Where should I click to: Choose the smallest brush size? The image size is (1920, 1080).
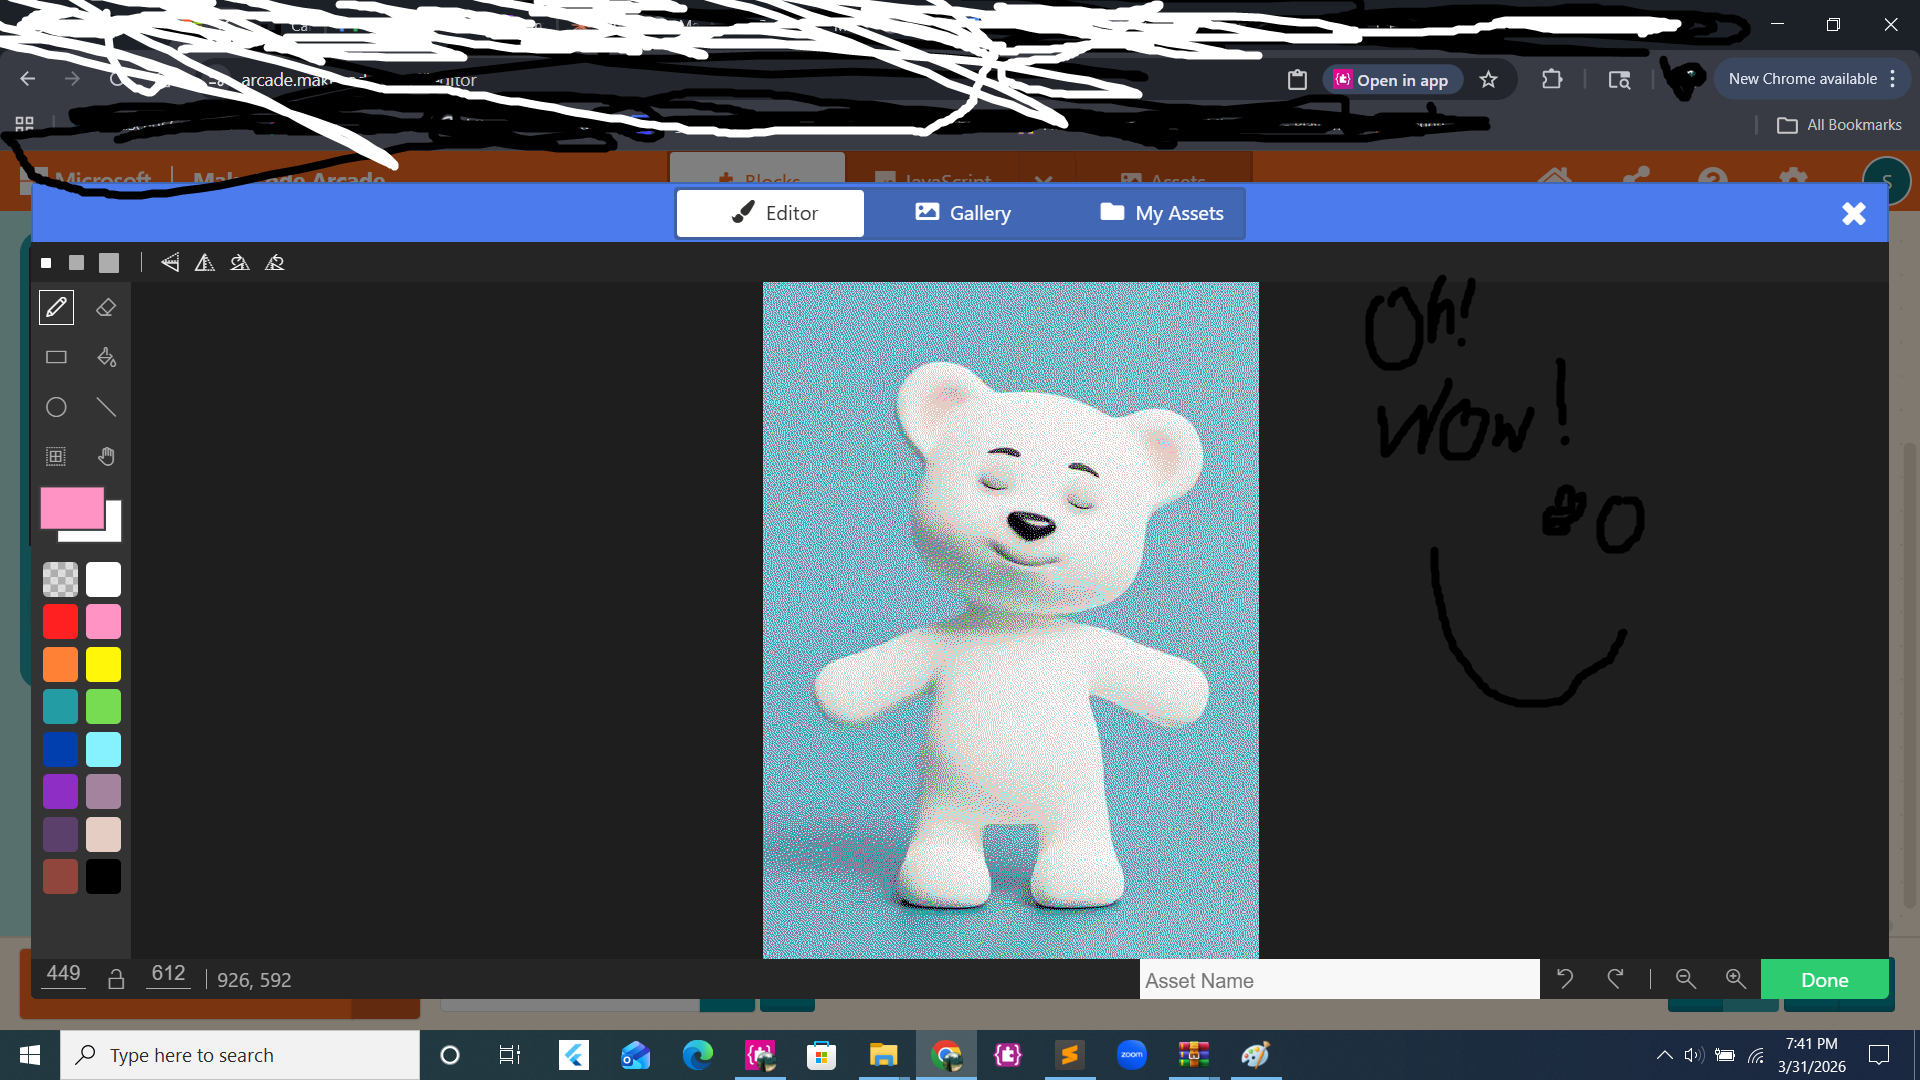pos(46,263)
